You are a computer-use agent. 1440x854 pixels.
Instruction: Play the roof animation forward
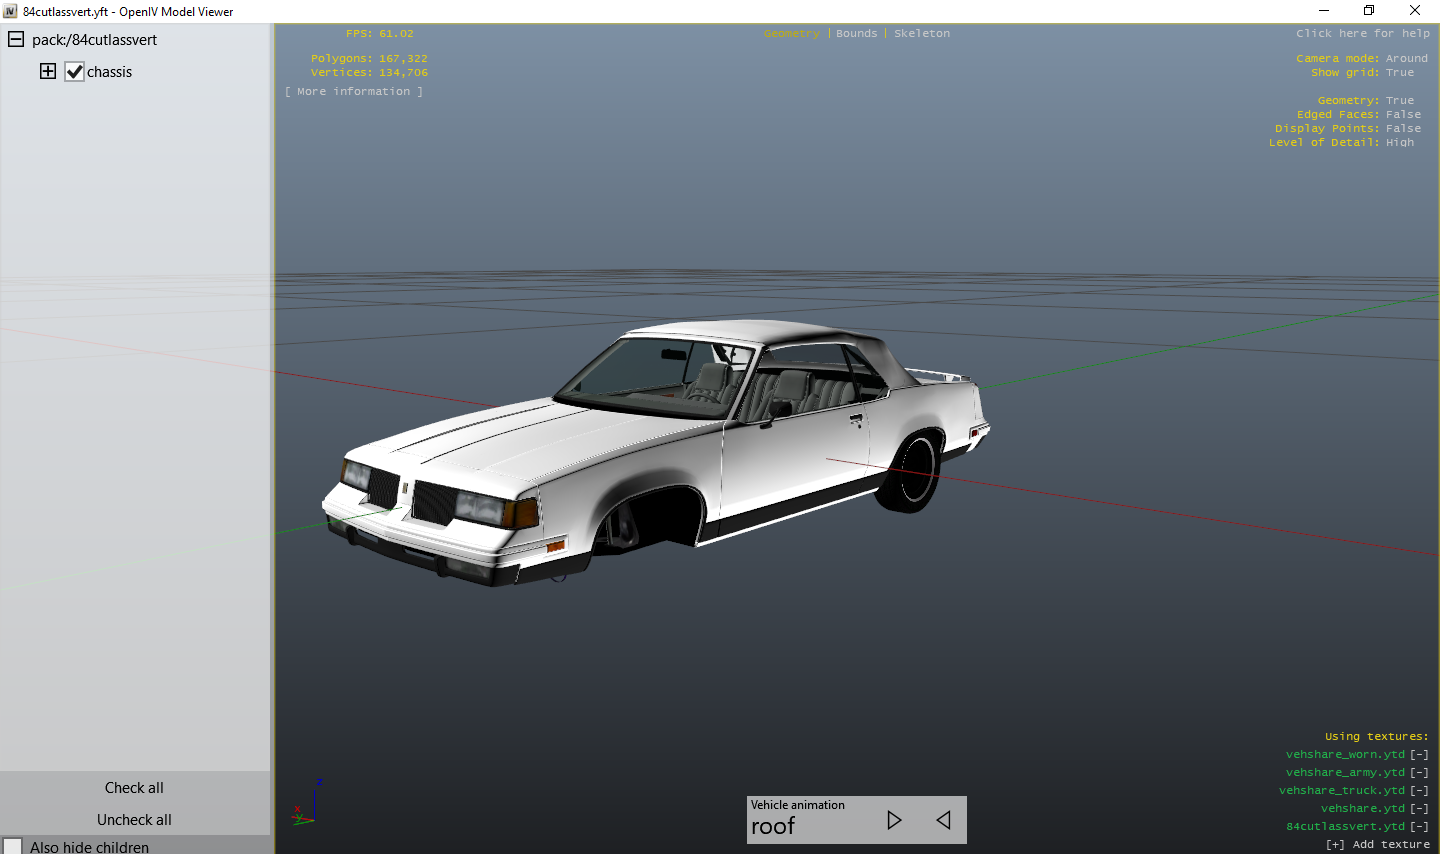894,820
